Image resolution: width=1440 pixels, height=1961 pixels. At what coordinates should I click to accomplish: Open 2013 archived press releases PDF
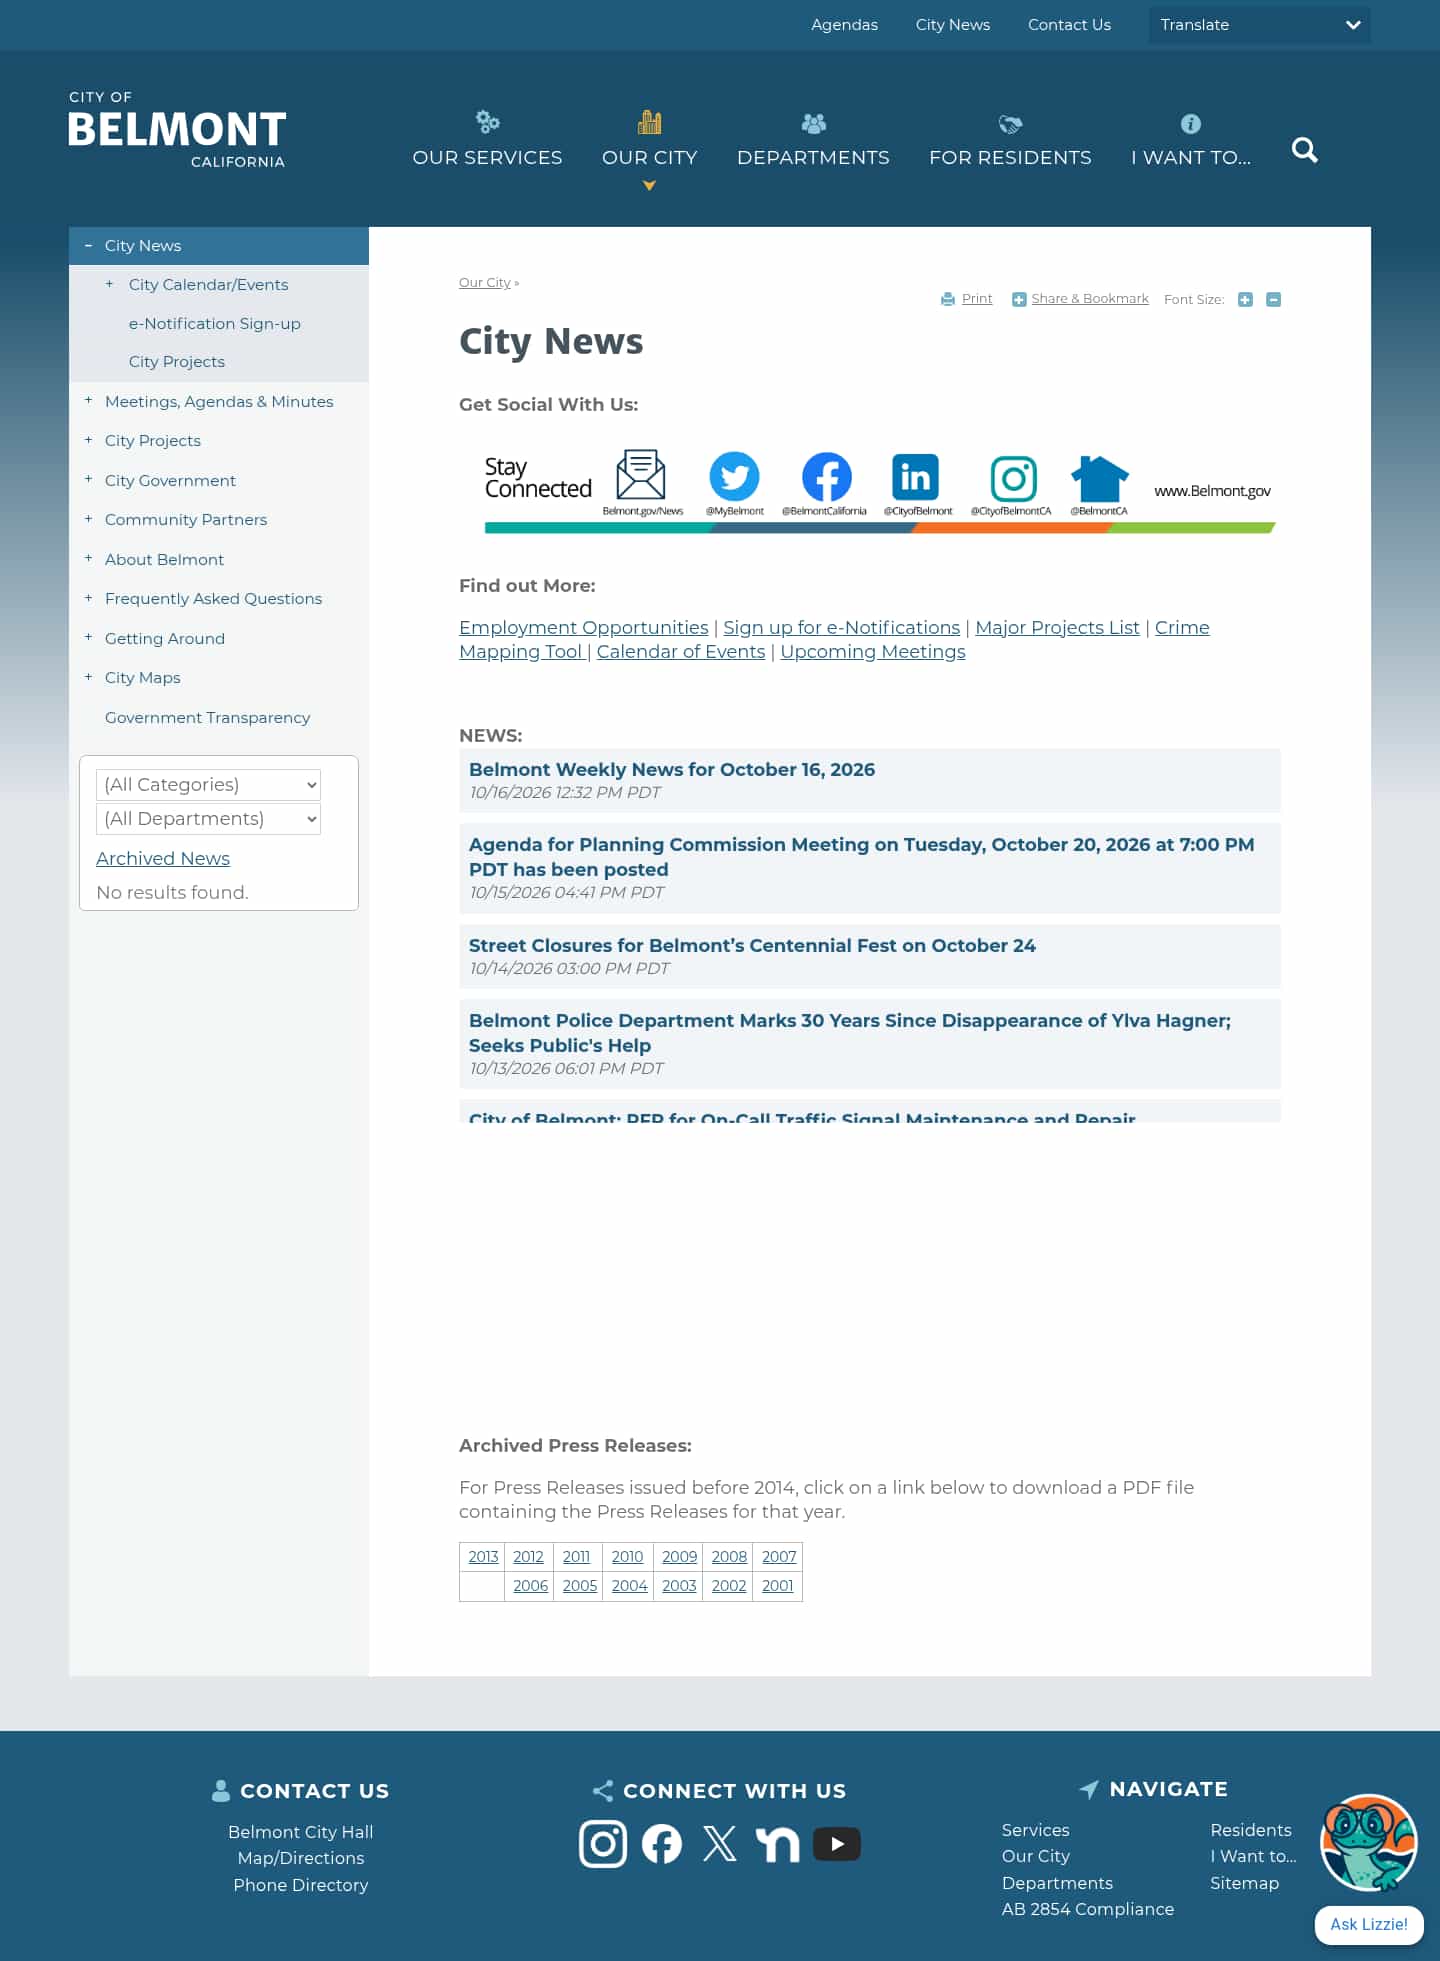coord(483,1556)
